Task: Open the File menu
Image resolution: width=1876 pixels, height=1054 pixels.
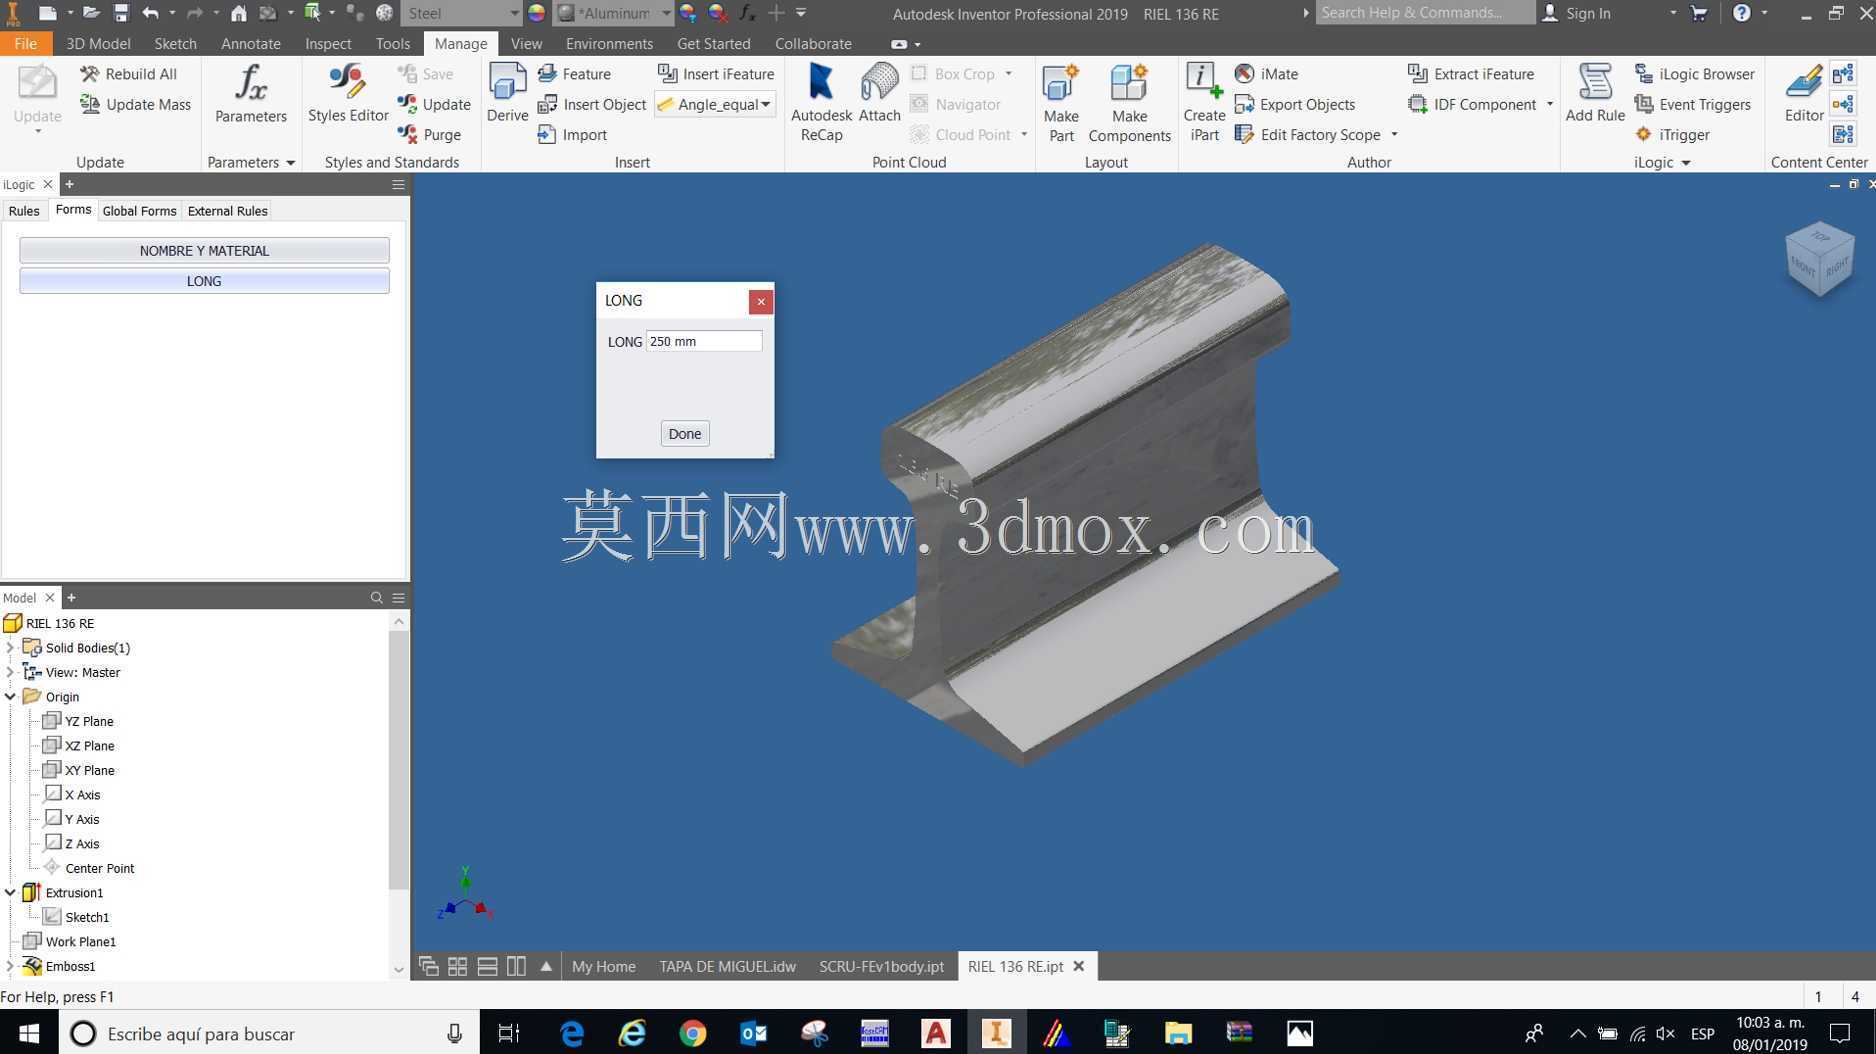Action: 25,44
